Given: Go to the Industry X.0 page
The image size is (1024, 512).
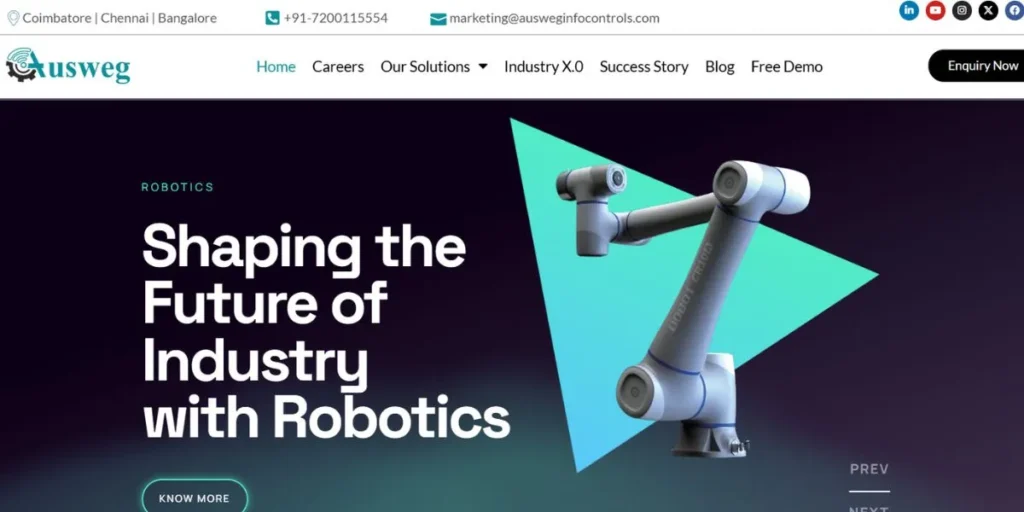Looking at the screenshot, I should (x=543, y=67).
